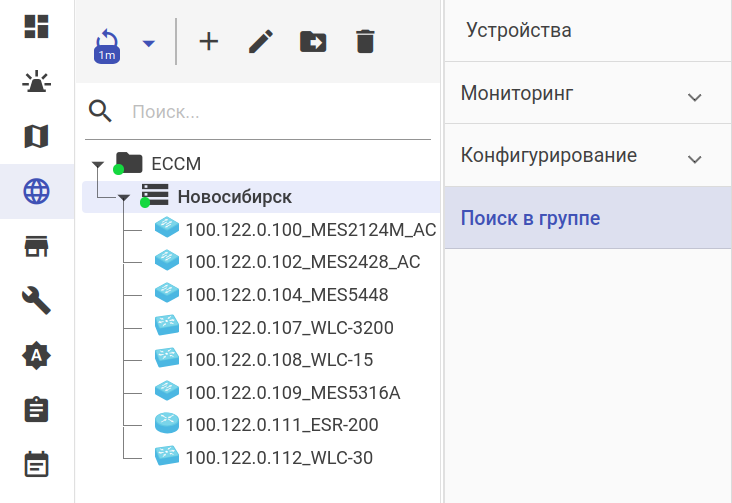
Task: Click the pencil edit icon
Action: click(x=261, y=42)
